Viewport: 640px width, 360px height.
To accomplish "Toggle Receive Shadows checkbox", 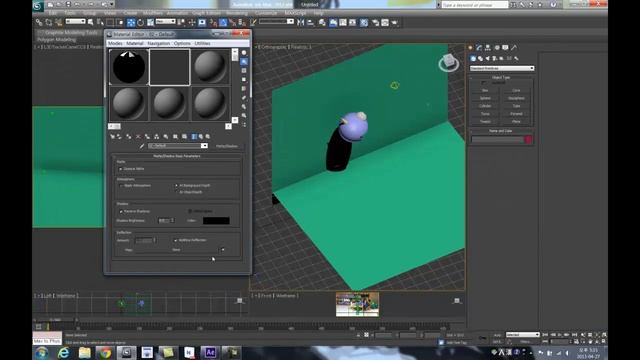I will point(121,211).
